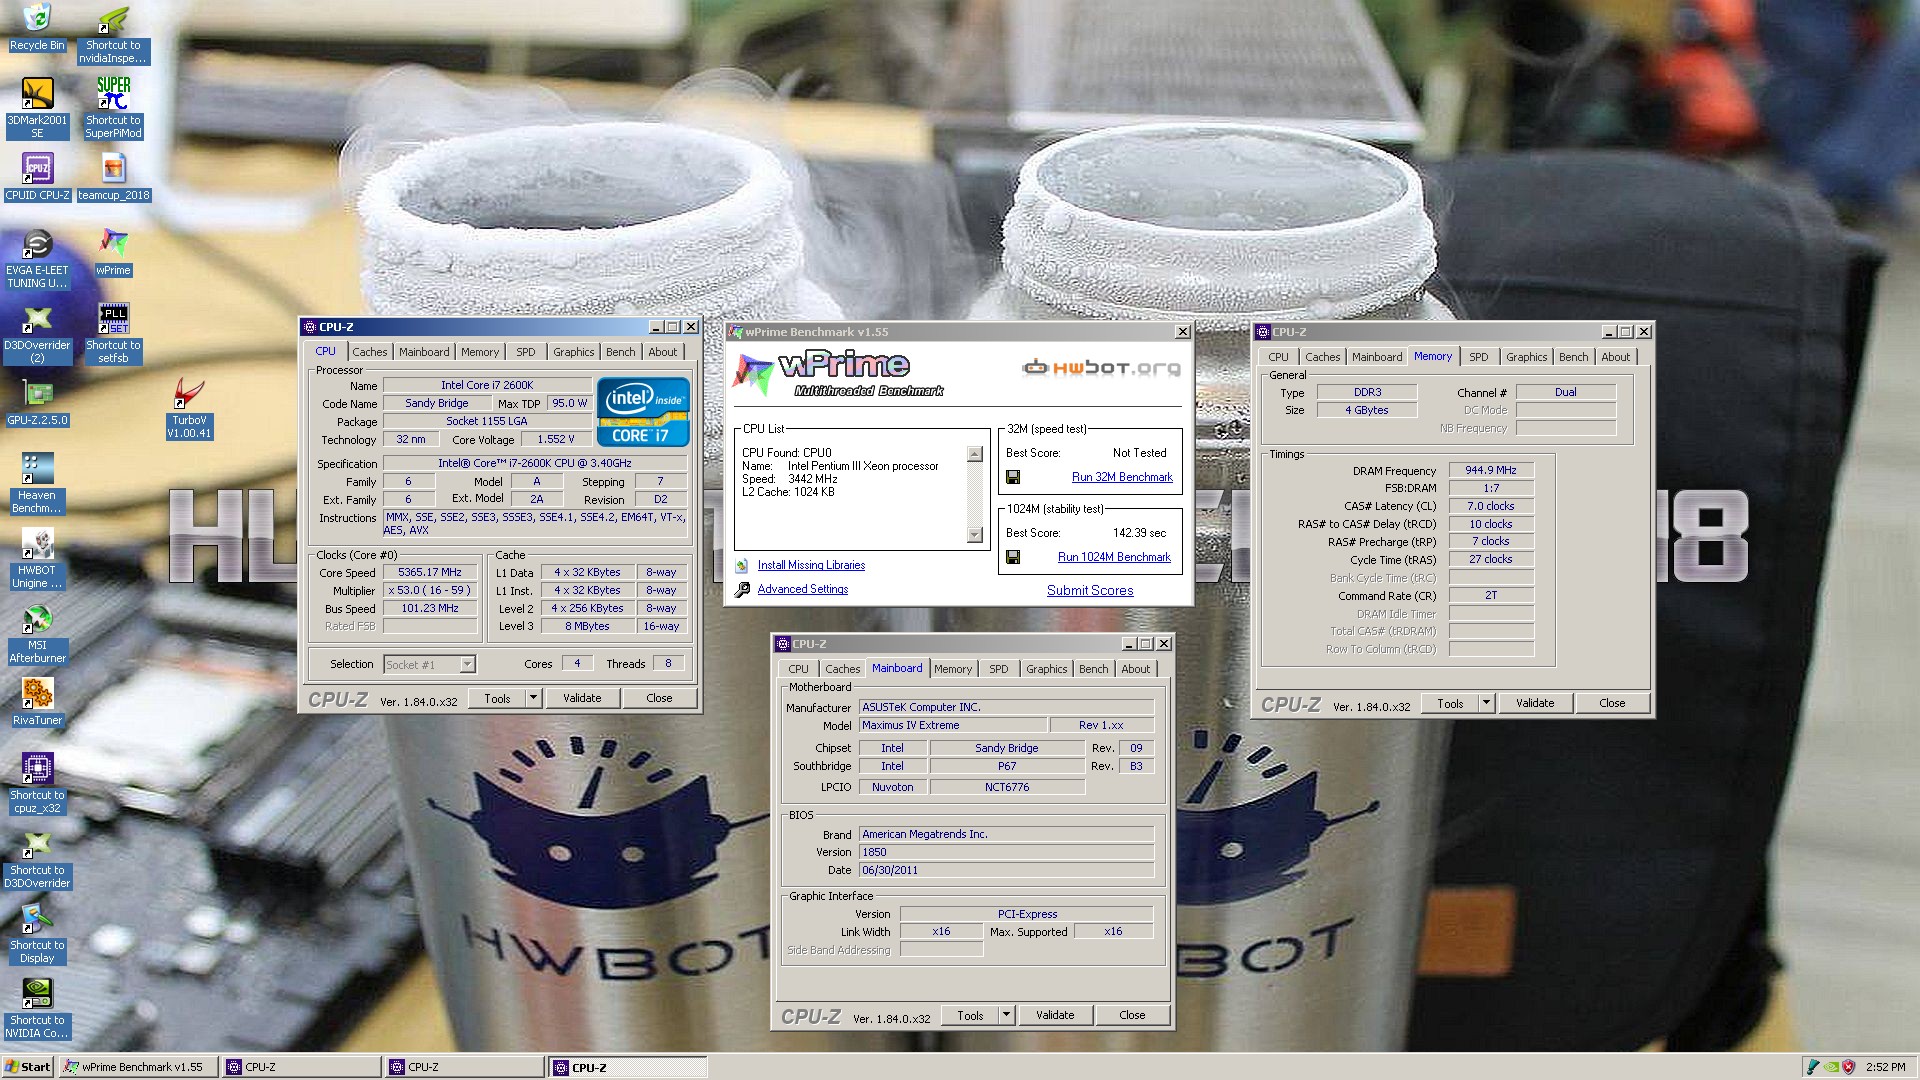1920x1080 pixels.
Task: Click scroll up arrow in wPrime CPU List
Action: pos(975,454)
